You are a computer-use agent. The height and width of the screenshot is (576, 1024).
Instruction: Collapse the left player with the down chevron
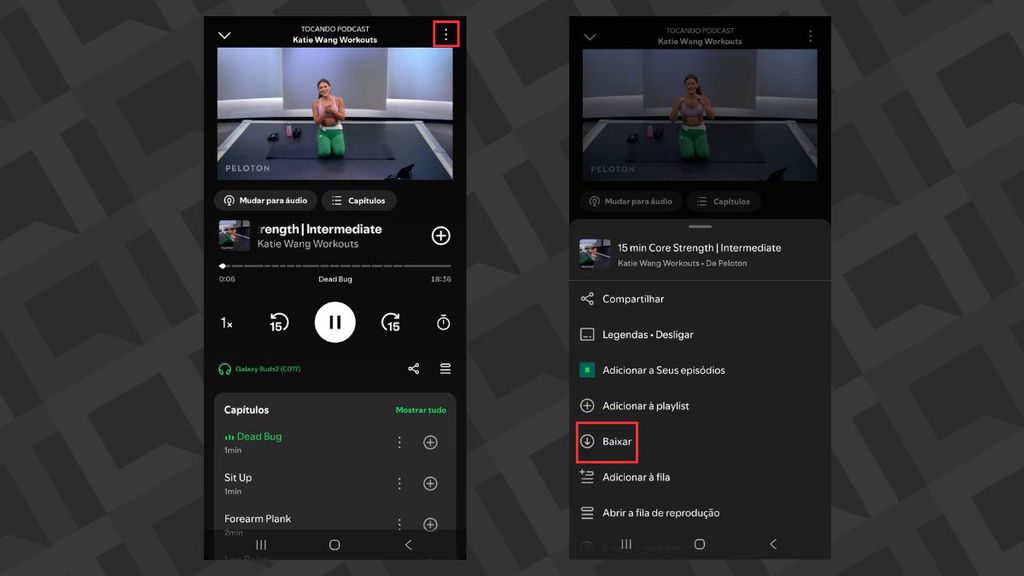click(x=225, y=35)
